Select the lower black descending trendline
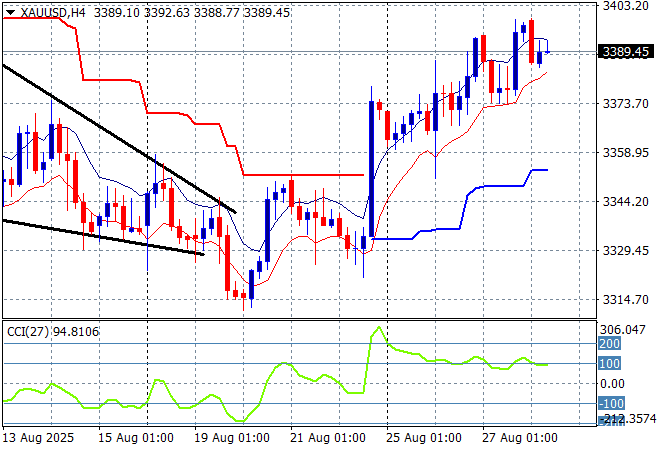 point(103,237)
